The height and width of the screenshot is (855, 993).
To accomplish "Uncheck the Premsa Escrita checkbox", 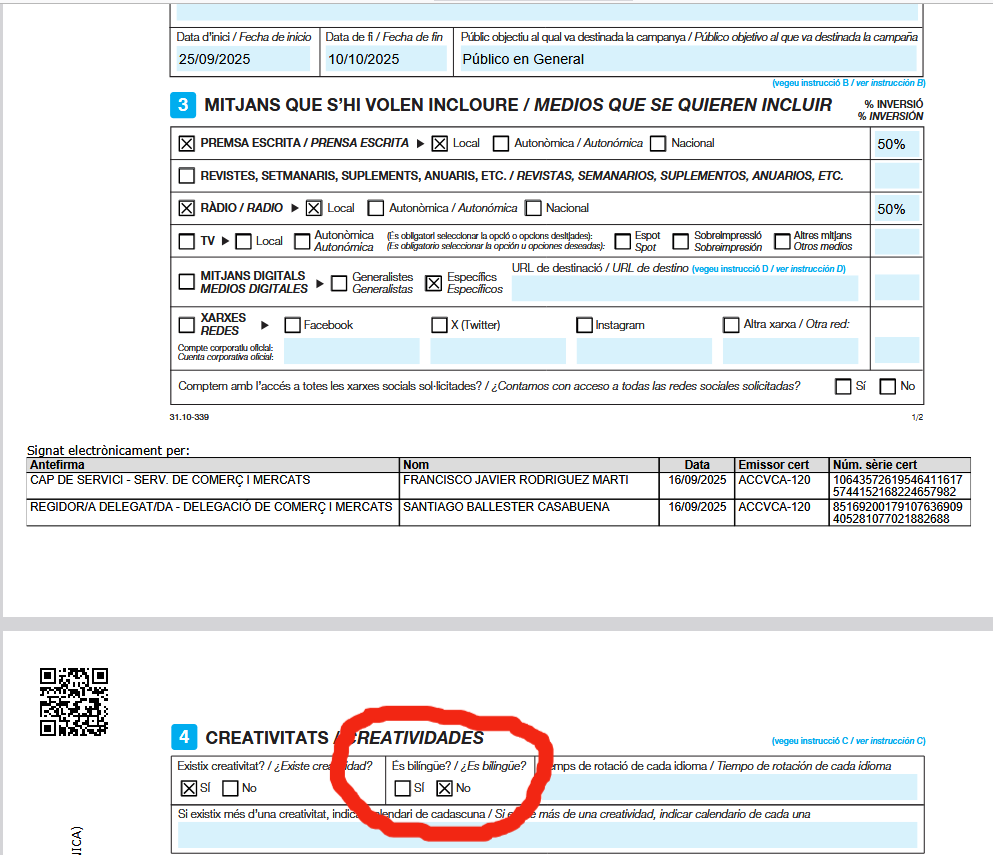I will [186, 143].
